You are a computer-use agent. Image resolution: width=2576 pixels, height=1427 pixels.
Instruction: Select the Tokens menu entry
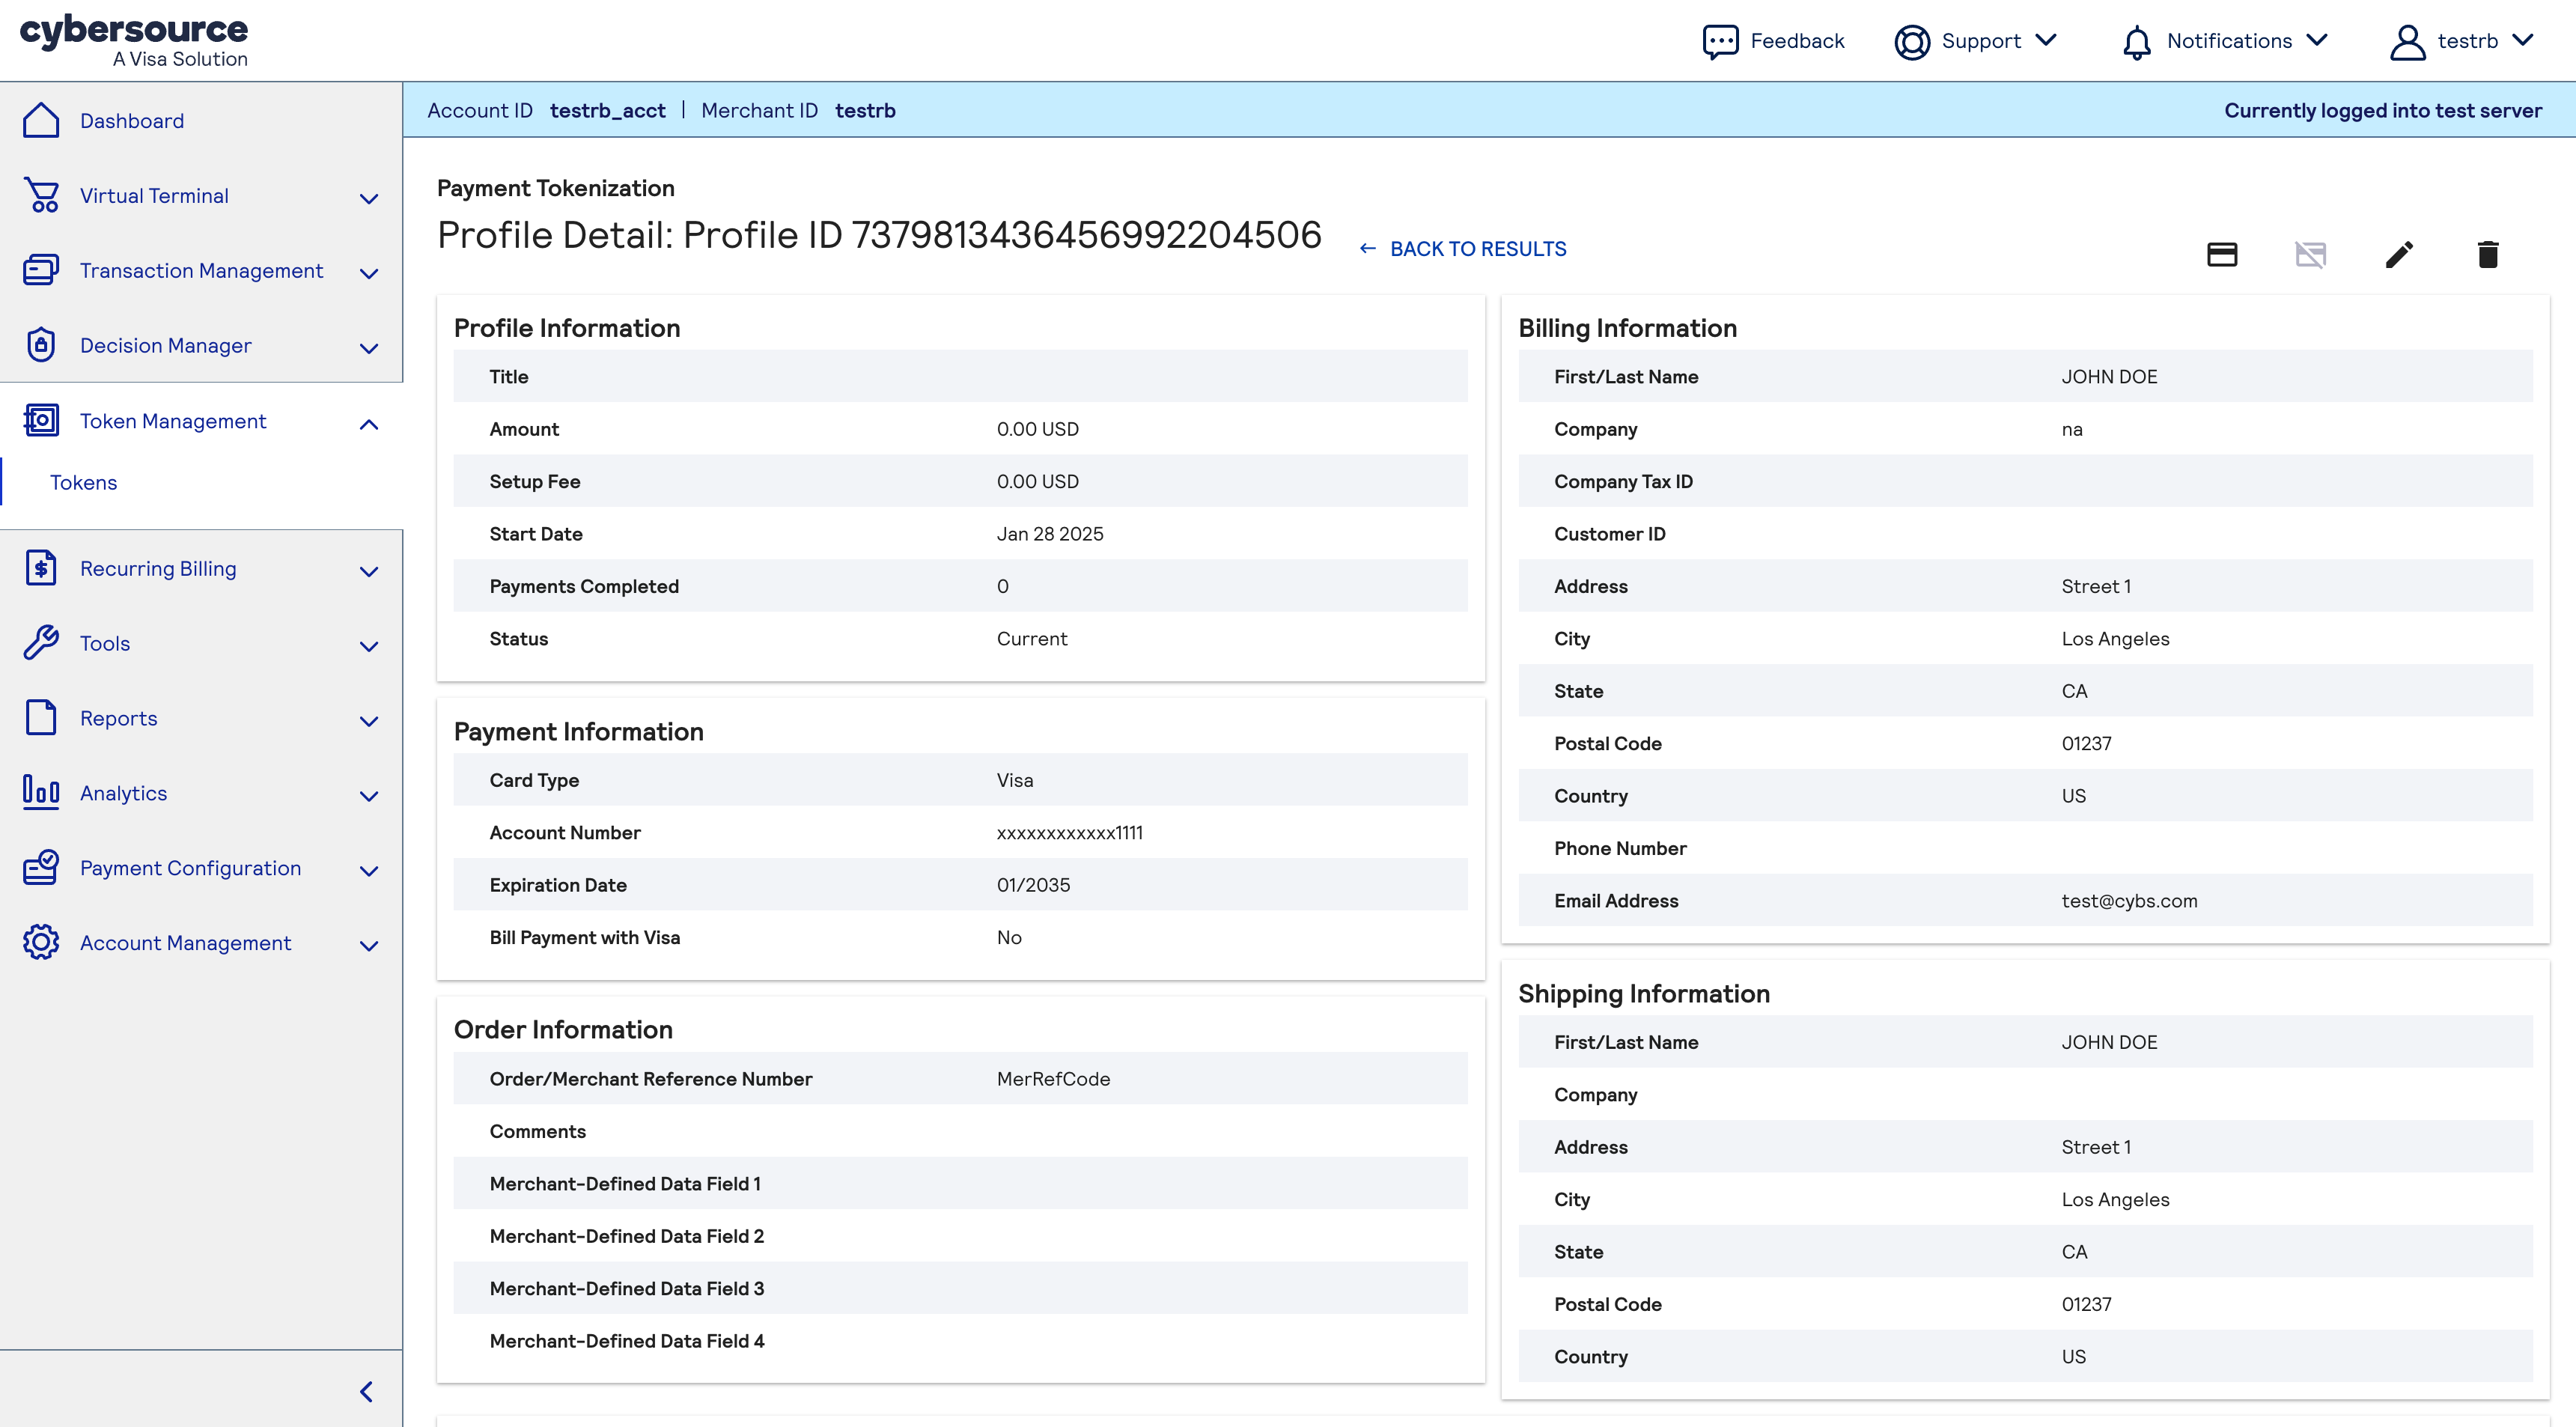[83, 482]
